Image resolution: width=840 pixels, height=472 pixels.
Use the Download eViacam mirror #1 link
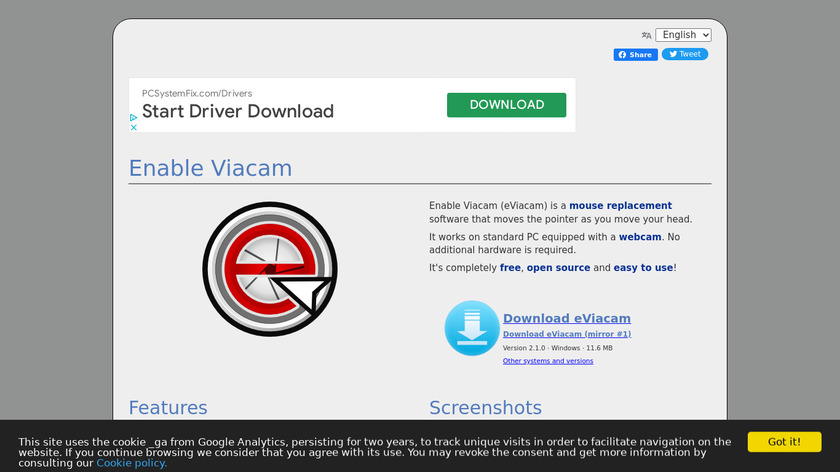566,334
